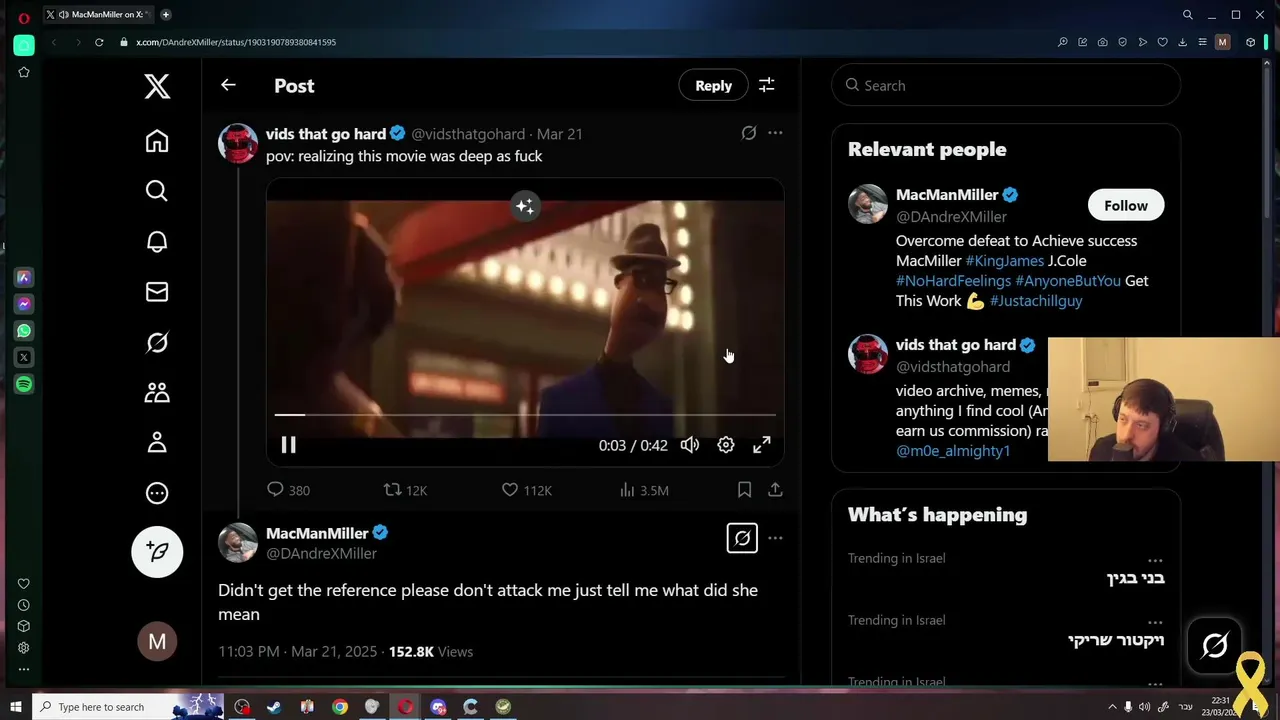The width and height of the screenshot is (1280, 720).
Task: Open more menu on MacManMiller post
Action: point(775,538)
